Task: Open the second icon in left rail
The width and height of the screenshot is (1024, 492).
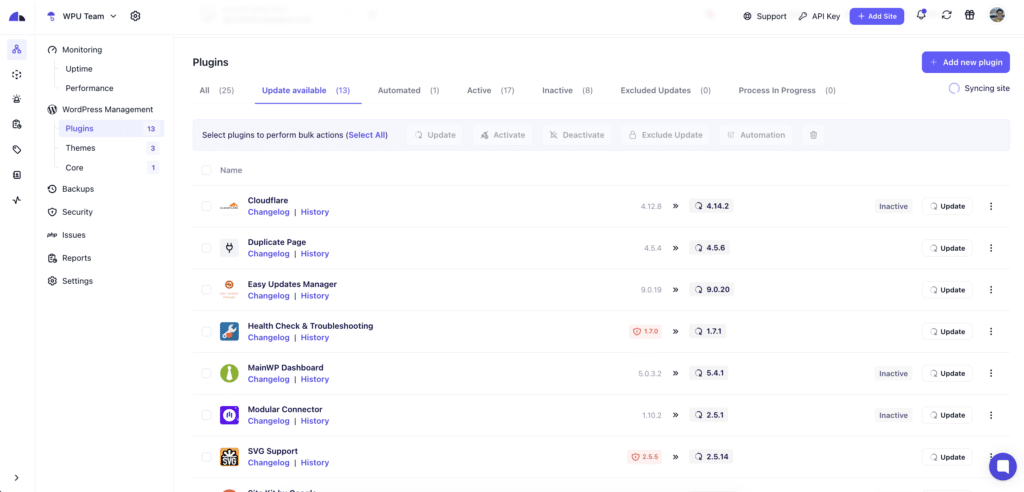Action: 17,74
